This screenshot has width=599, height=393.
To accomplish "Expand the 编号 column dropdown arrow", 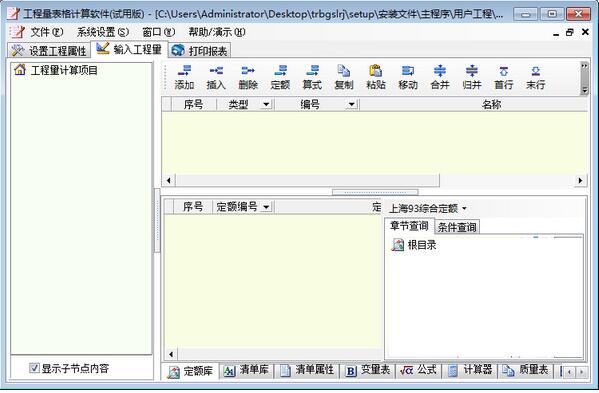I will (351, 104).
